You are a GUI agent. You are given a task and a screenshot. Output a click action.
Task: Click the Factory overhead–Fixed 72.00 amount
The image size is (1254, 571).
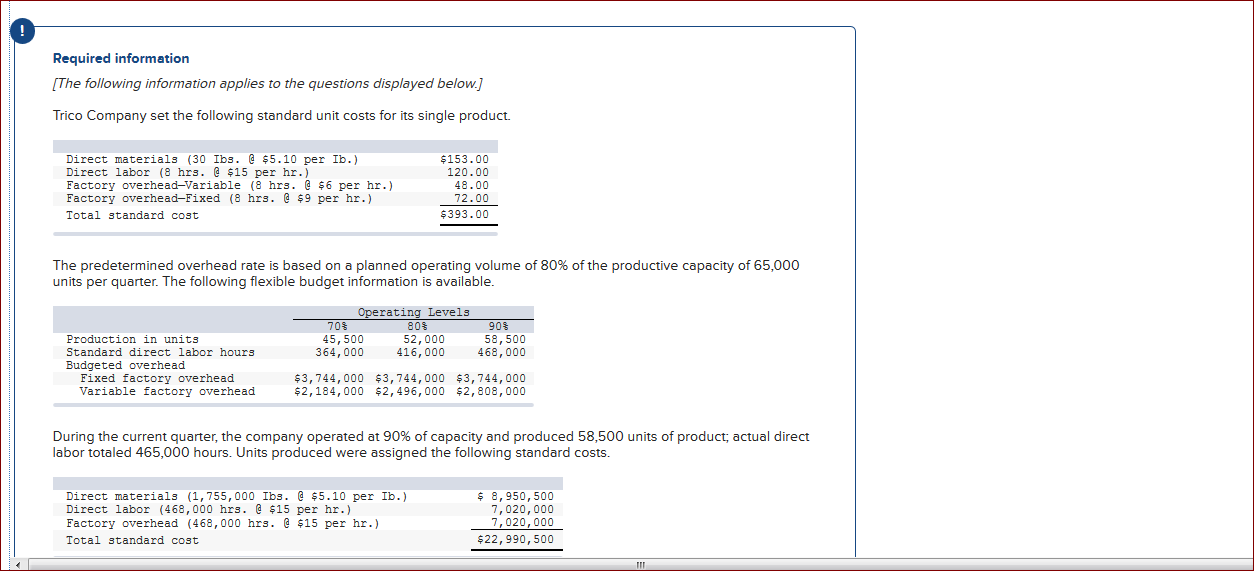coord(471,198)
